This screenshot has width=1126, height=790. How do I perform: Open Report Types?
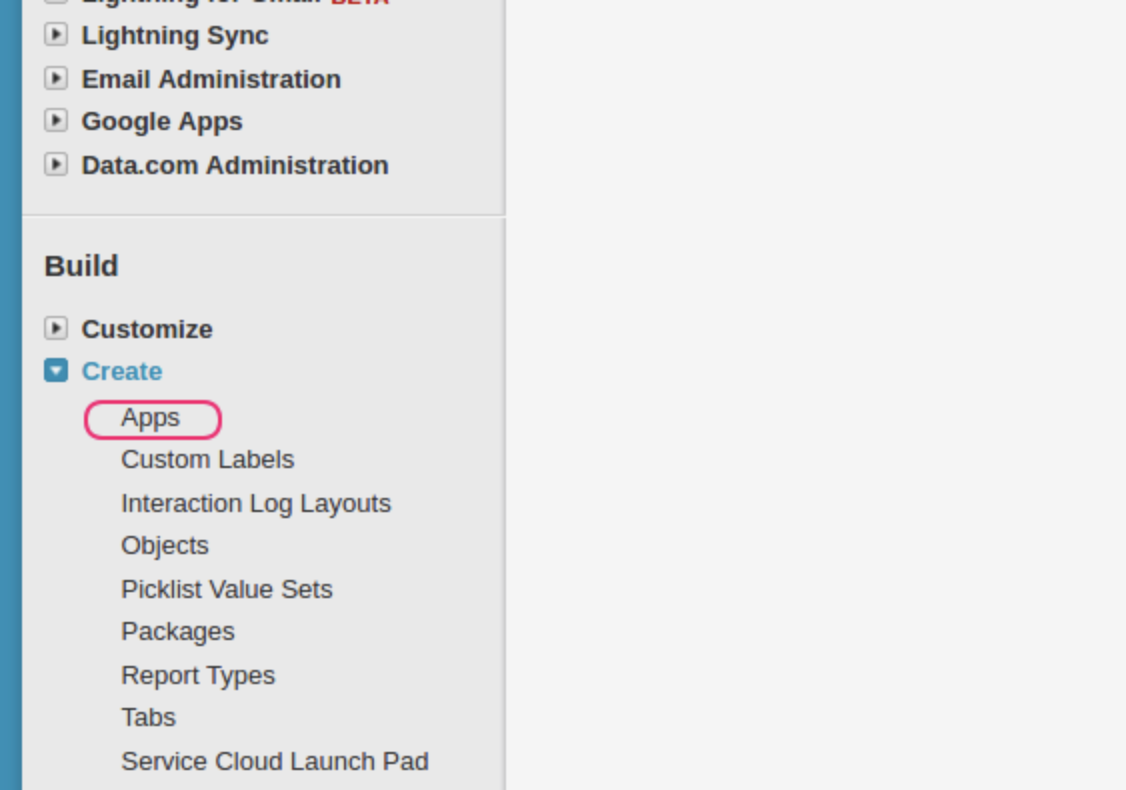198,675
